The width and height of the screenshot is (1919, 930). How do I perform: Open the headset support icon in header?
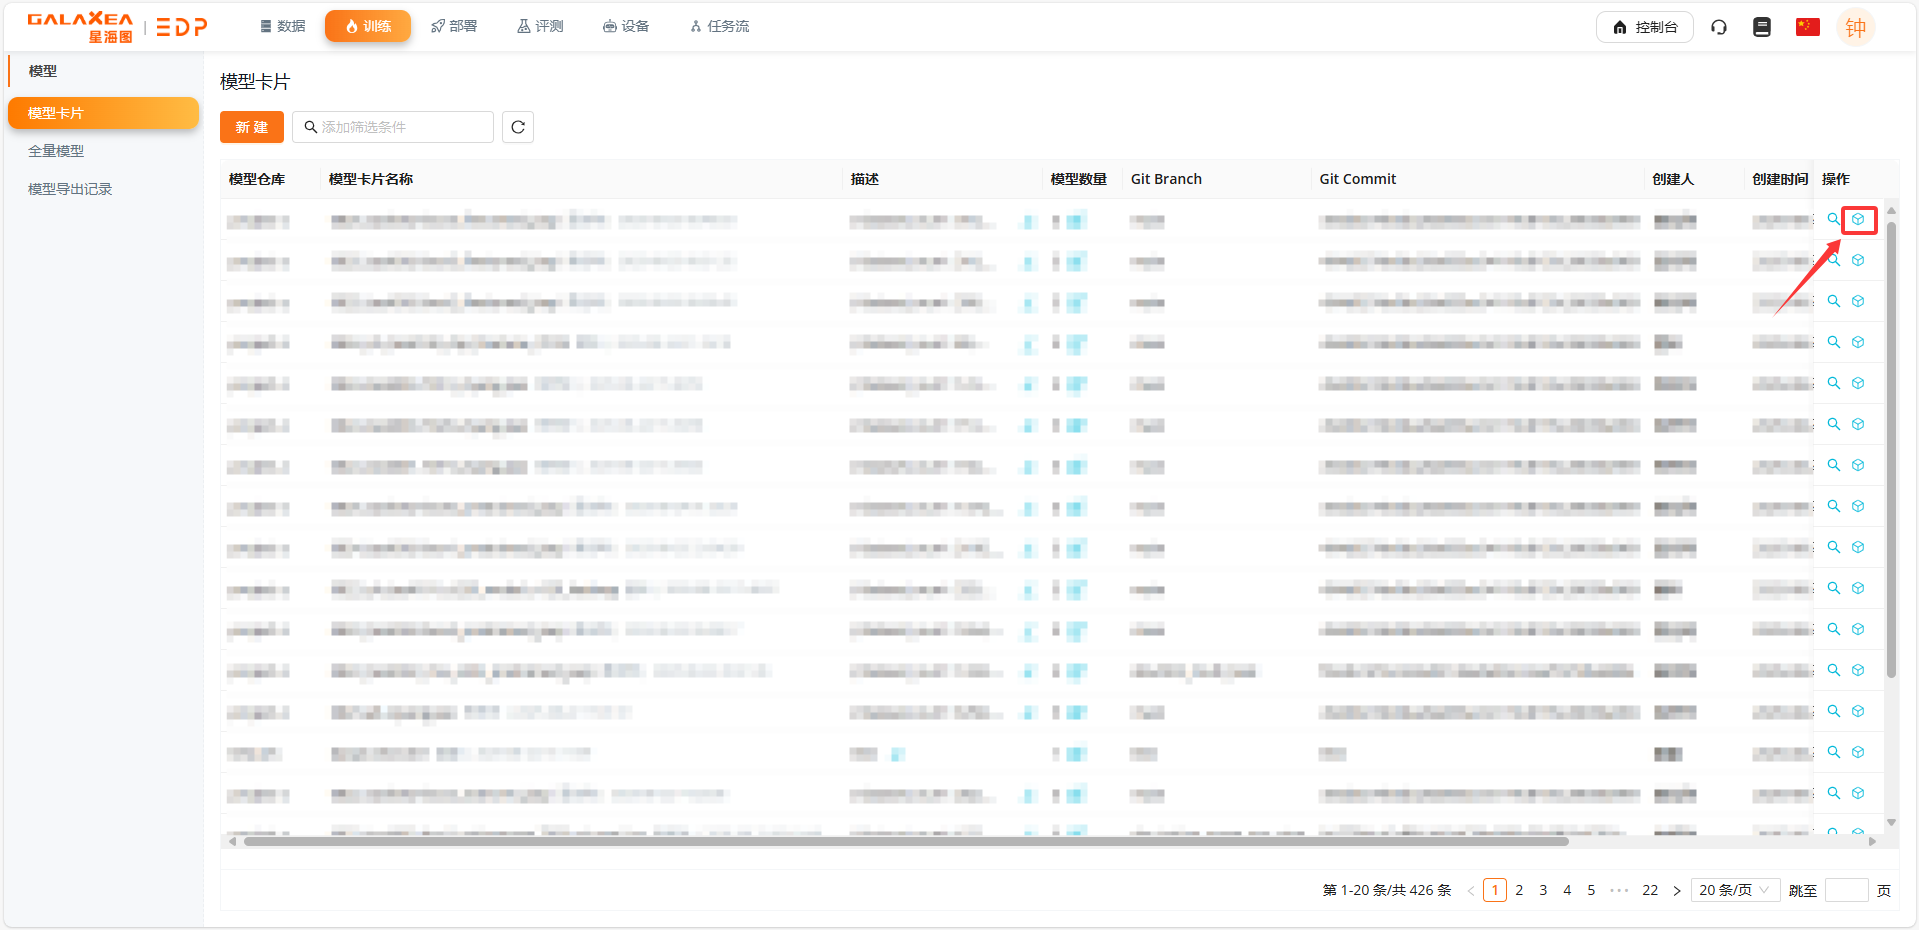click(1719, 27)
